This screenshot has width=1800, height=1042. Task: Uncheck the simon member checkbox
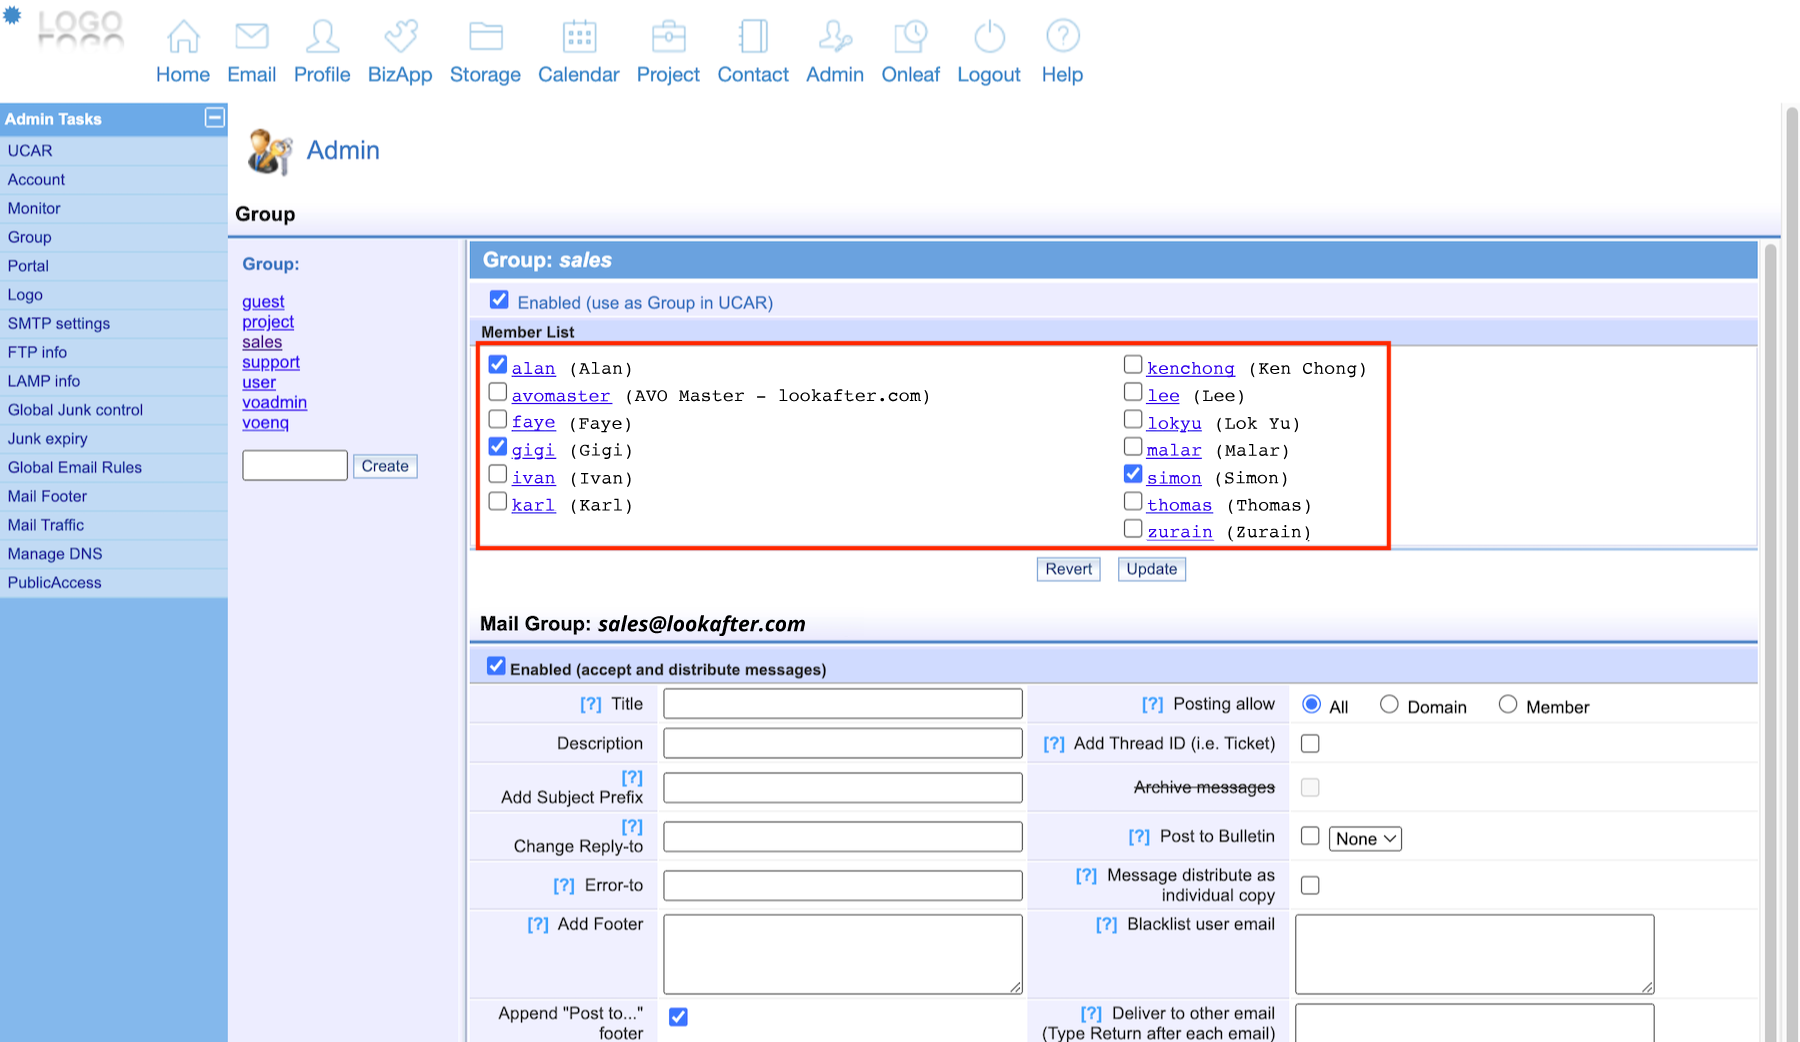1133,474
